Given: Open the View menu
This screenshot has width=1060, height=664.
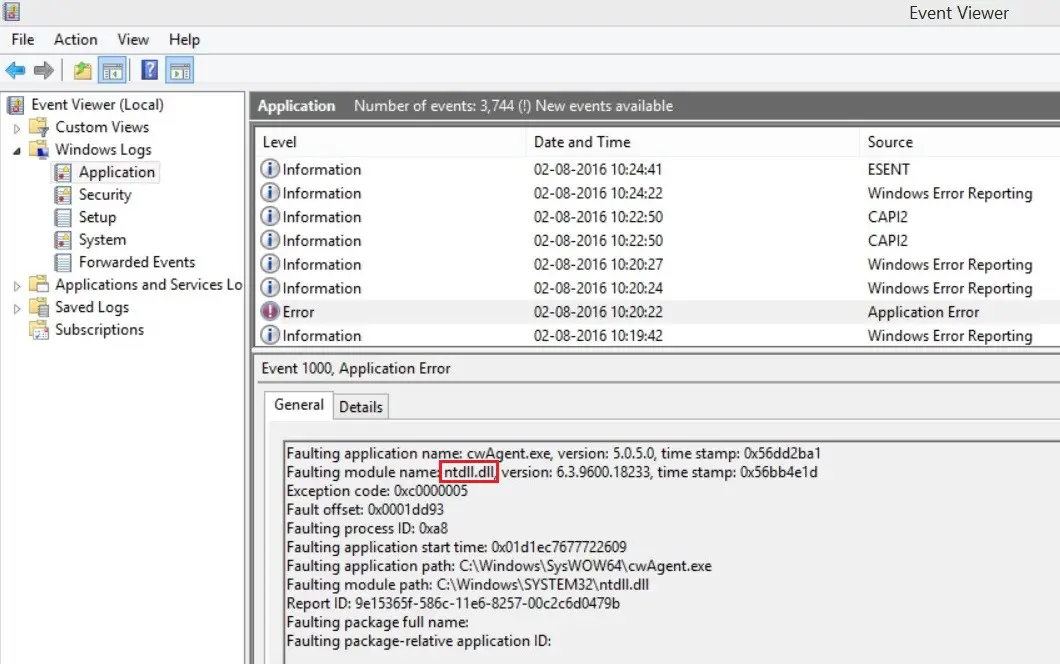Looking at the screenshot, I should [133, 39].
